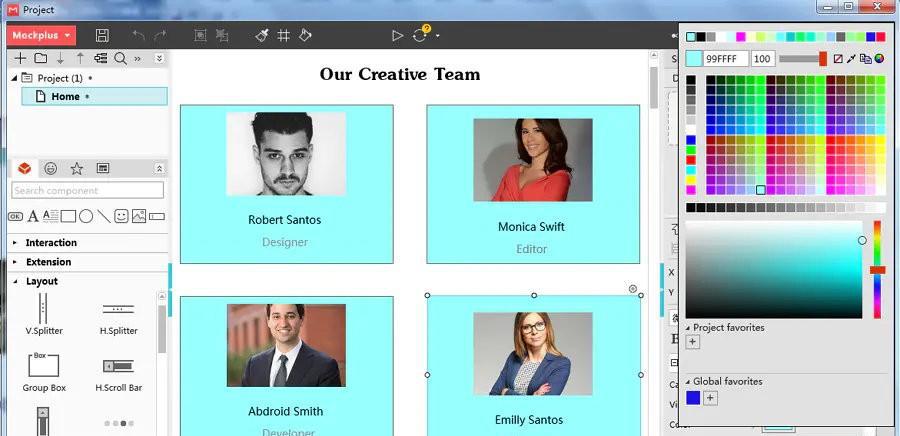Click the vertical hue slider handle
This screenshot has height=436, width=900.
(x=878, y=270)
